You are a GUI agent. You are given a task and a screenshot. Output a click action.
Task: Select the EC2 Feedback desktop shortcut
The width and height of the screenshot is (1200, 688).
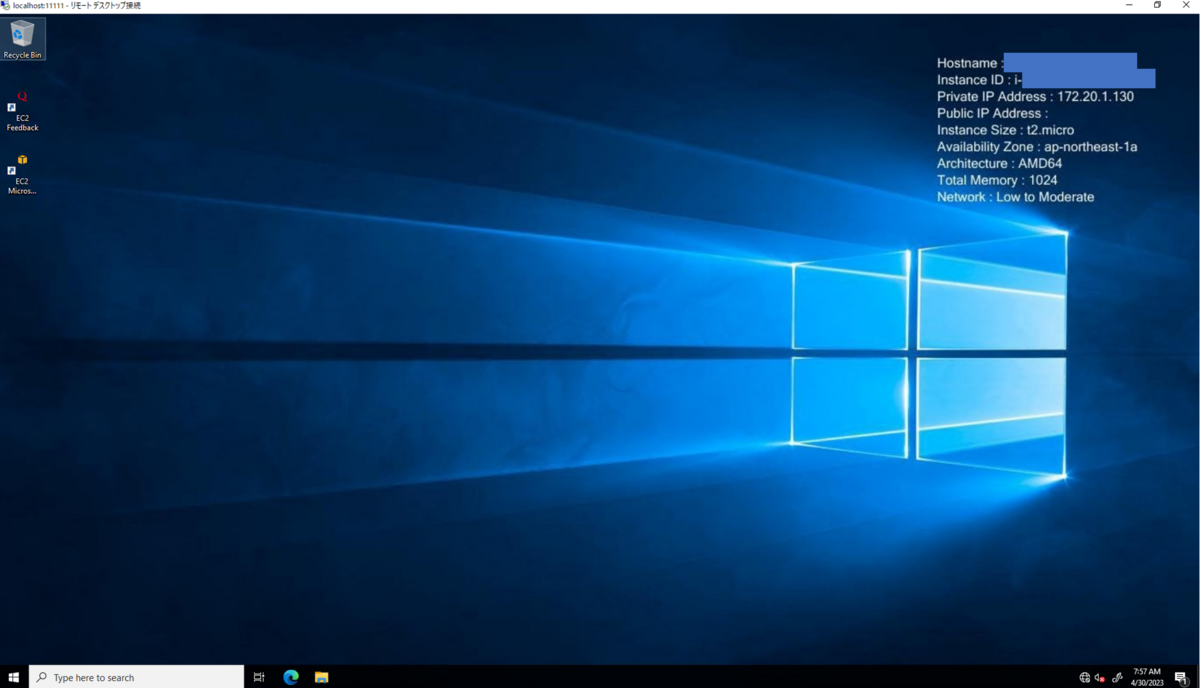click(22, 111)
